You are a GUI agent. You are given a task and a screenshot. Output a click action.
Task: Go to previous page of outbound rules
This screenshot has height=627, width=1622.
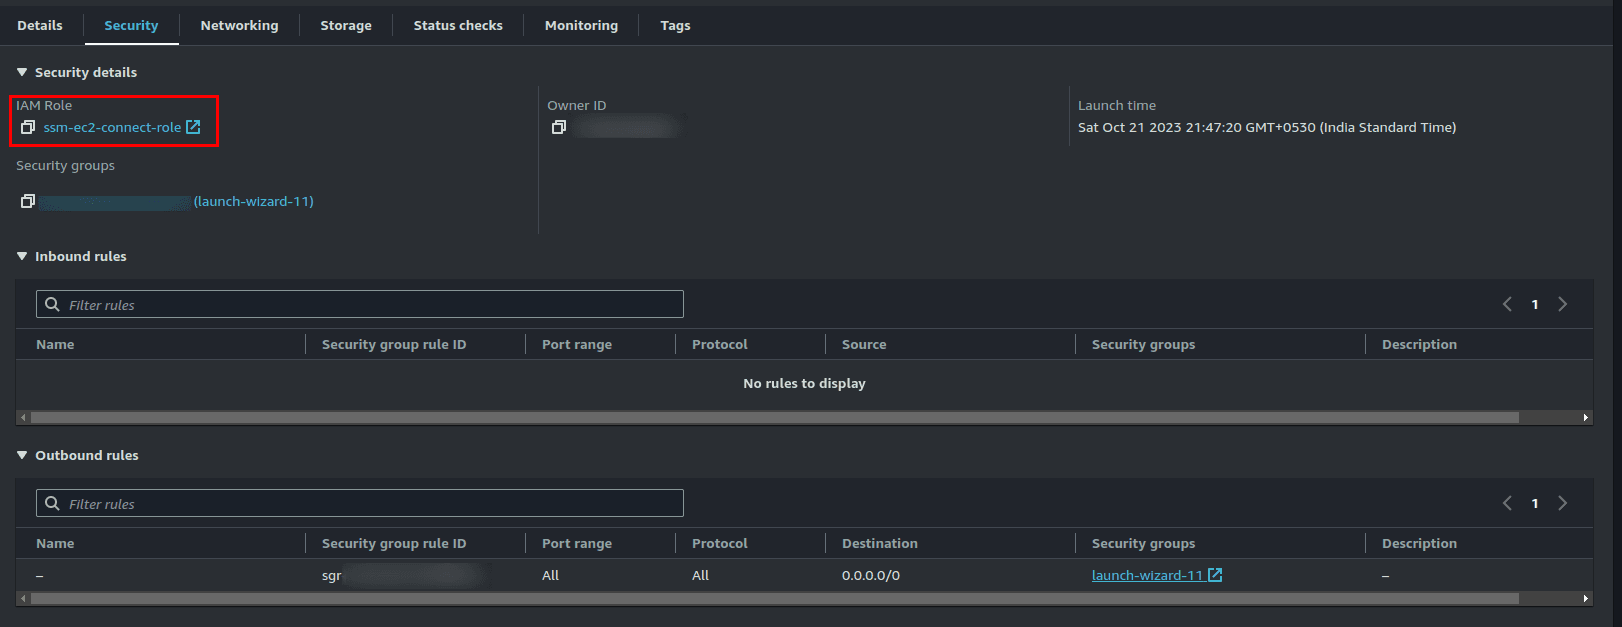click(x=1507, y=503)
